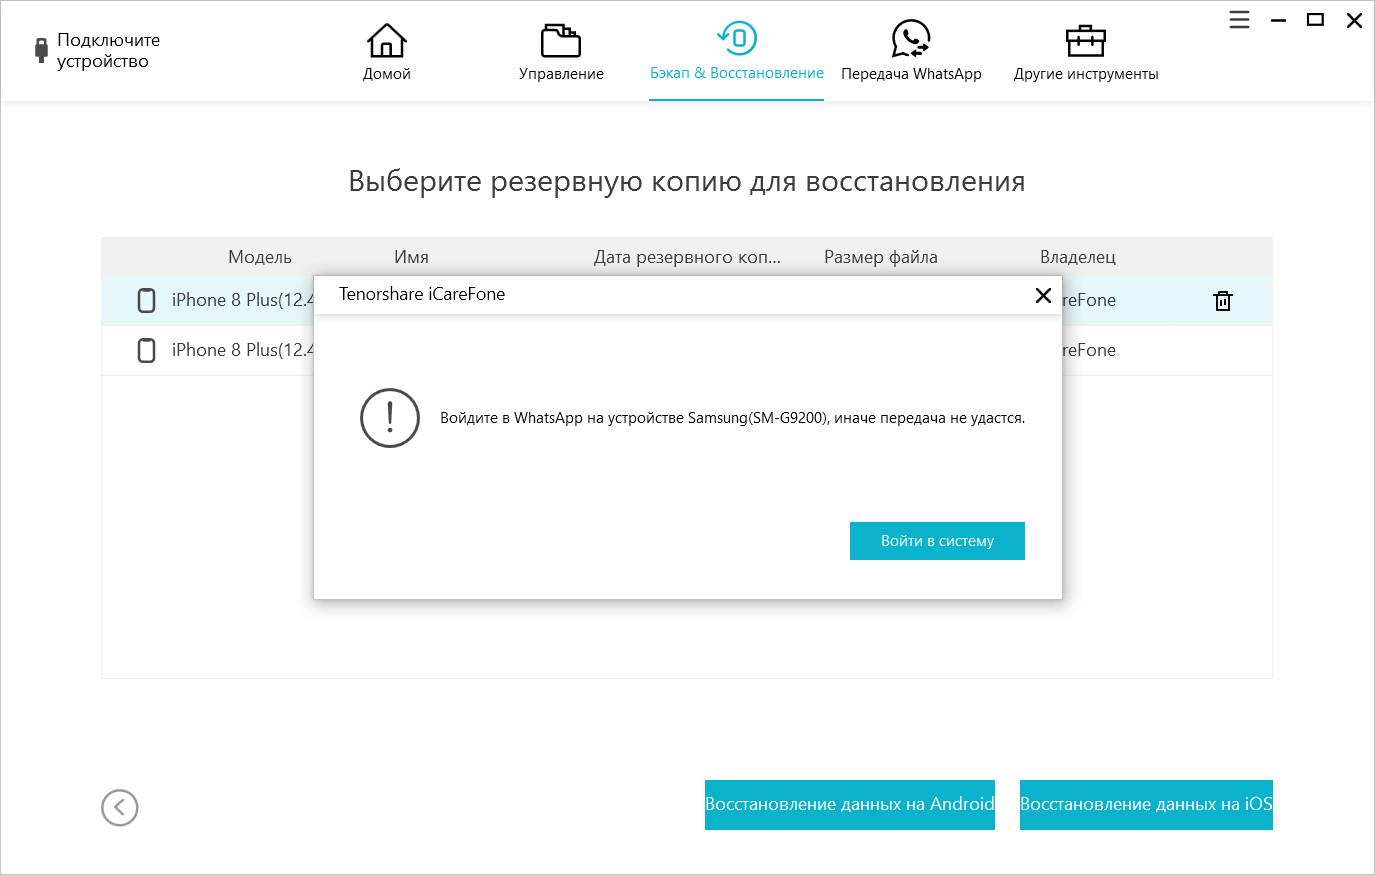1375x875 pixels.
Task: Select the Дата резервного коп... column header
Action: [687, 257]
